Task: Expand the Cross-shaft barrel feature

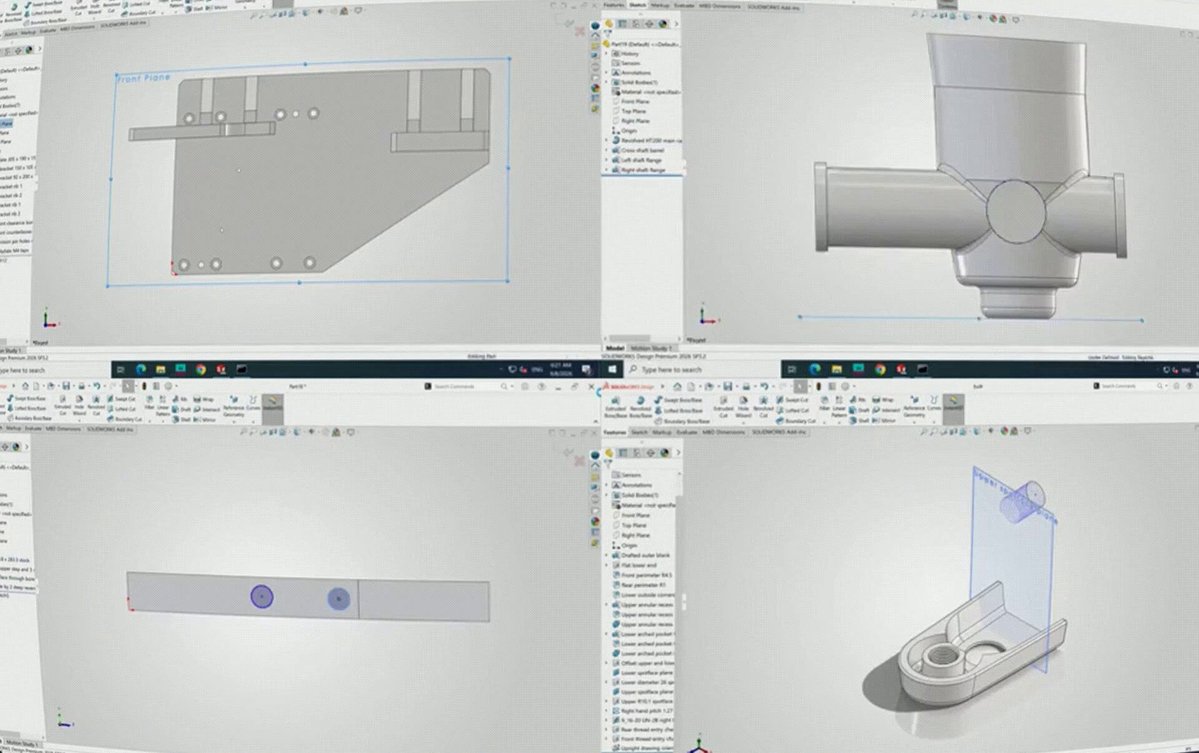Action: coord(606,151)
